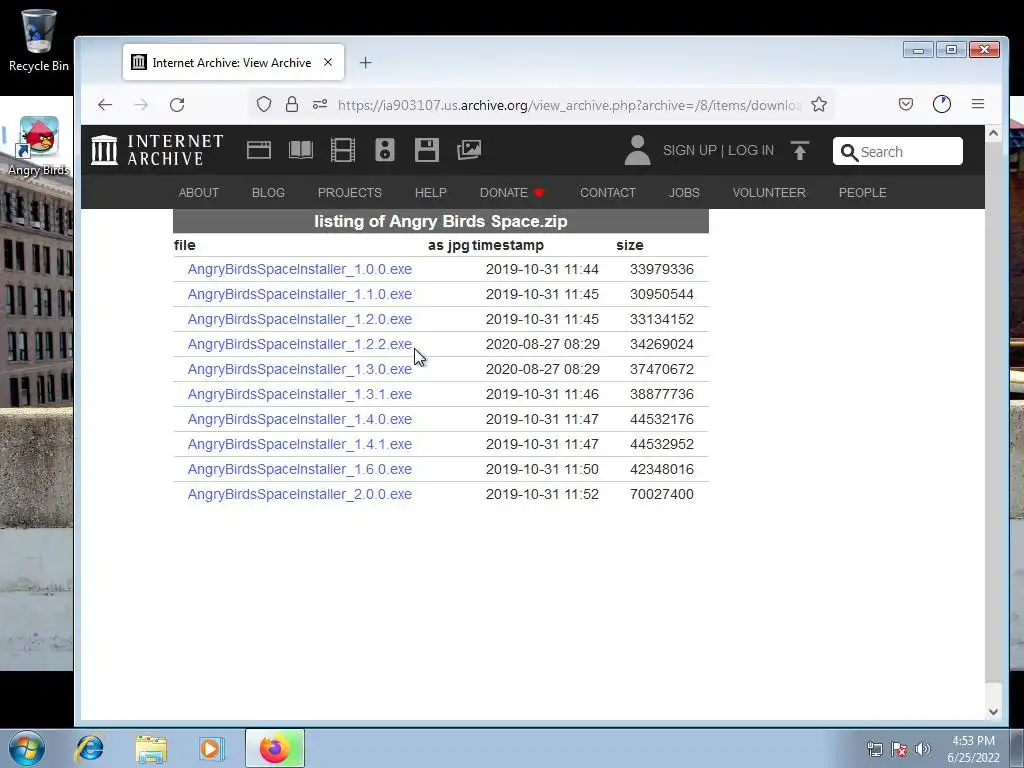The width and height of the screenshot is (1024, 768).
Task: Close the Internet Archive tab
Action: tap(328, 62)
